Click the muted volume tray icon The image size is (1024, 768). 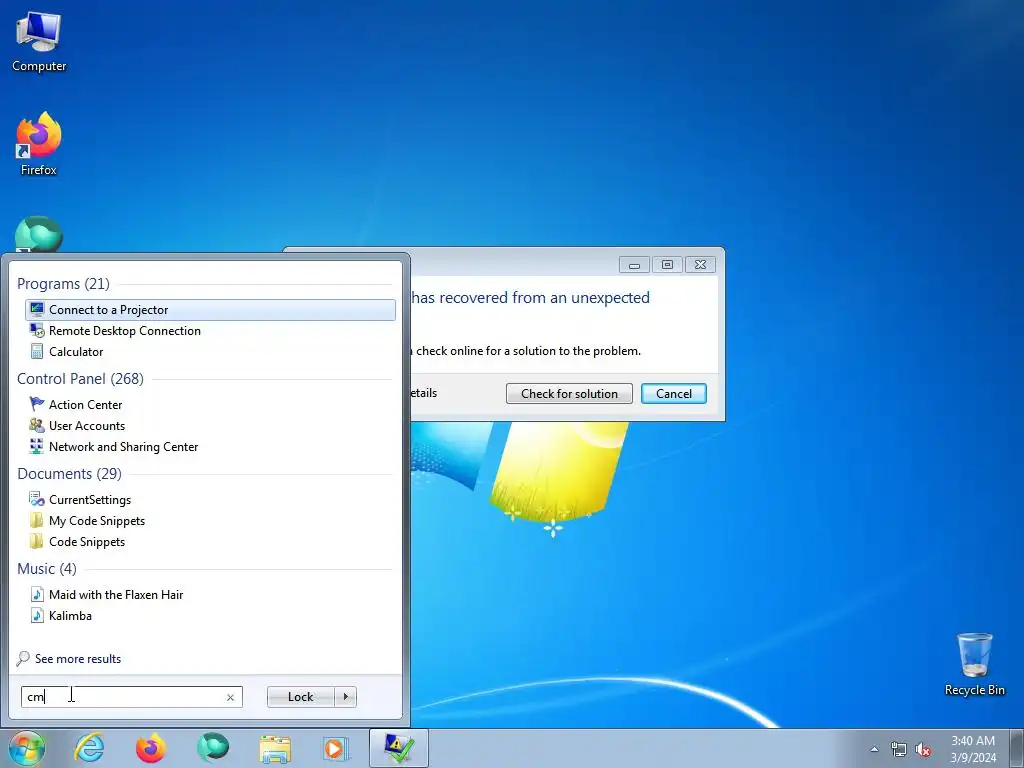click(x=923, y=750)
